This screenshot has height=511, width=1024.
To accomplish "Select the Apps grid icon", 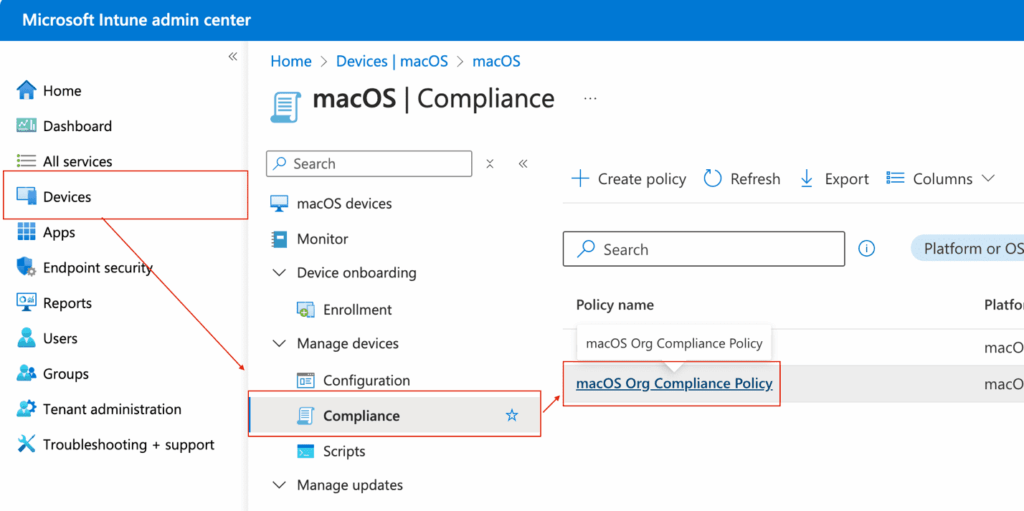I will tap(26, 232).
